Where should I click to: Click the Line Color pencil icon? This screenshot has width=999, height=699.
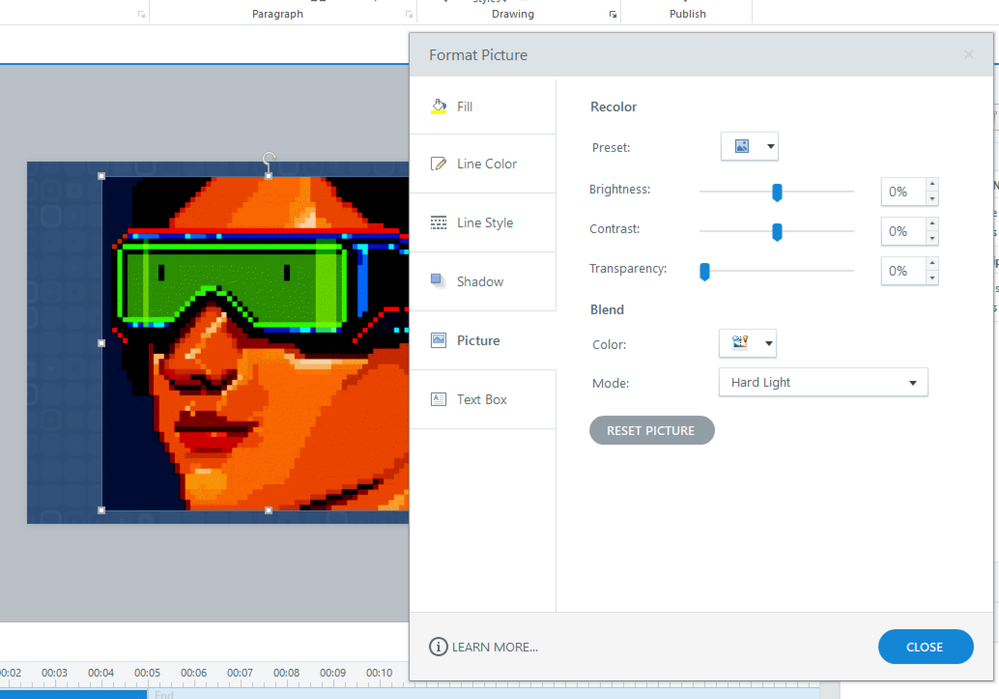pos(438,164)
